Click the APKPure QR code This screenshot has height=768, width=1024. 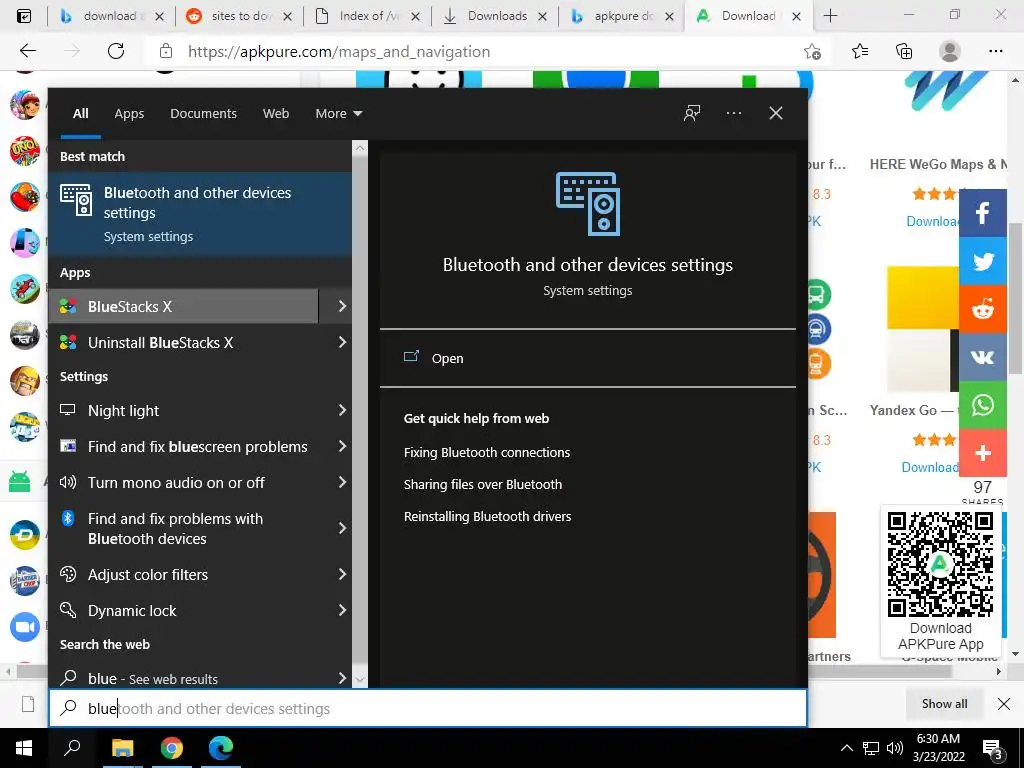pos(940,564)
